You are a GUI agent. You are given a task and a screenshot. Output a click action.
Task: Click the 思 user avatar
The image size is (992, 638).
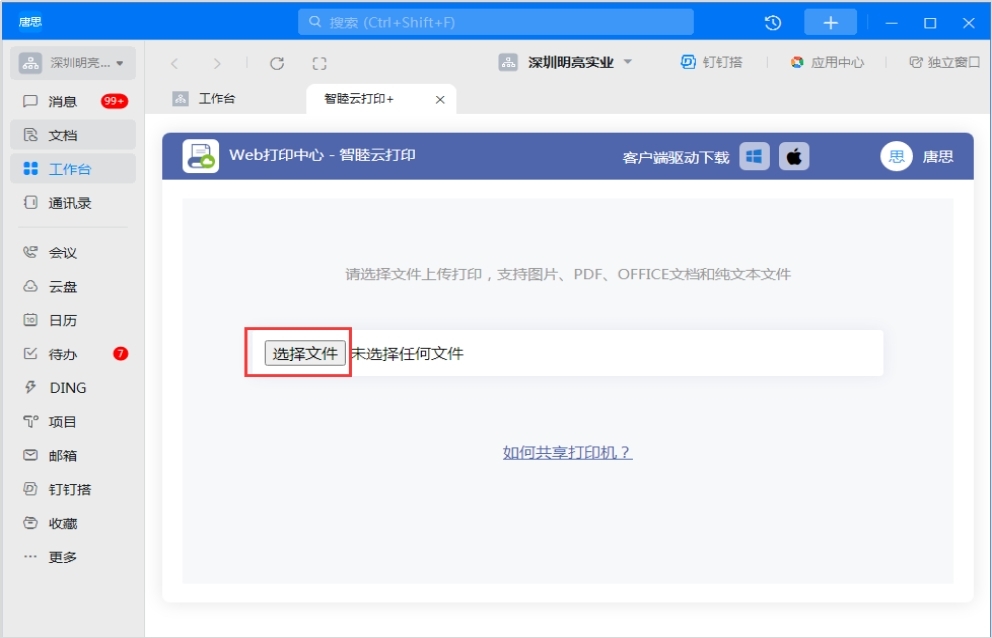tap(896, 156)
